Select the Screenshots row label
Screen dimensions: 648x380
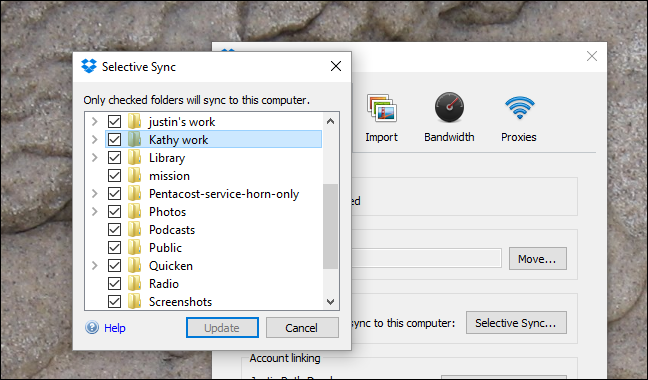[180, 302]
